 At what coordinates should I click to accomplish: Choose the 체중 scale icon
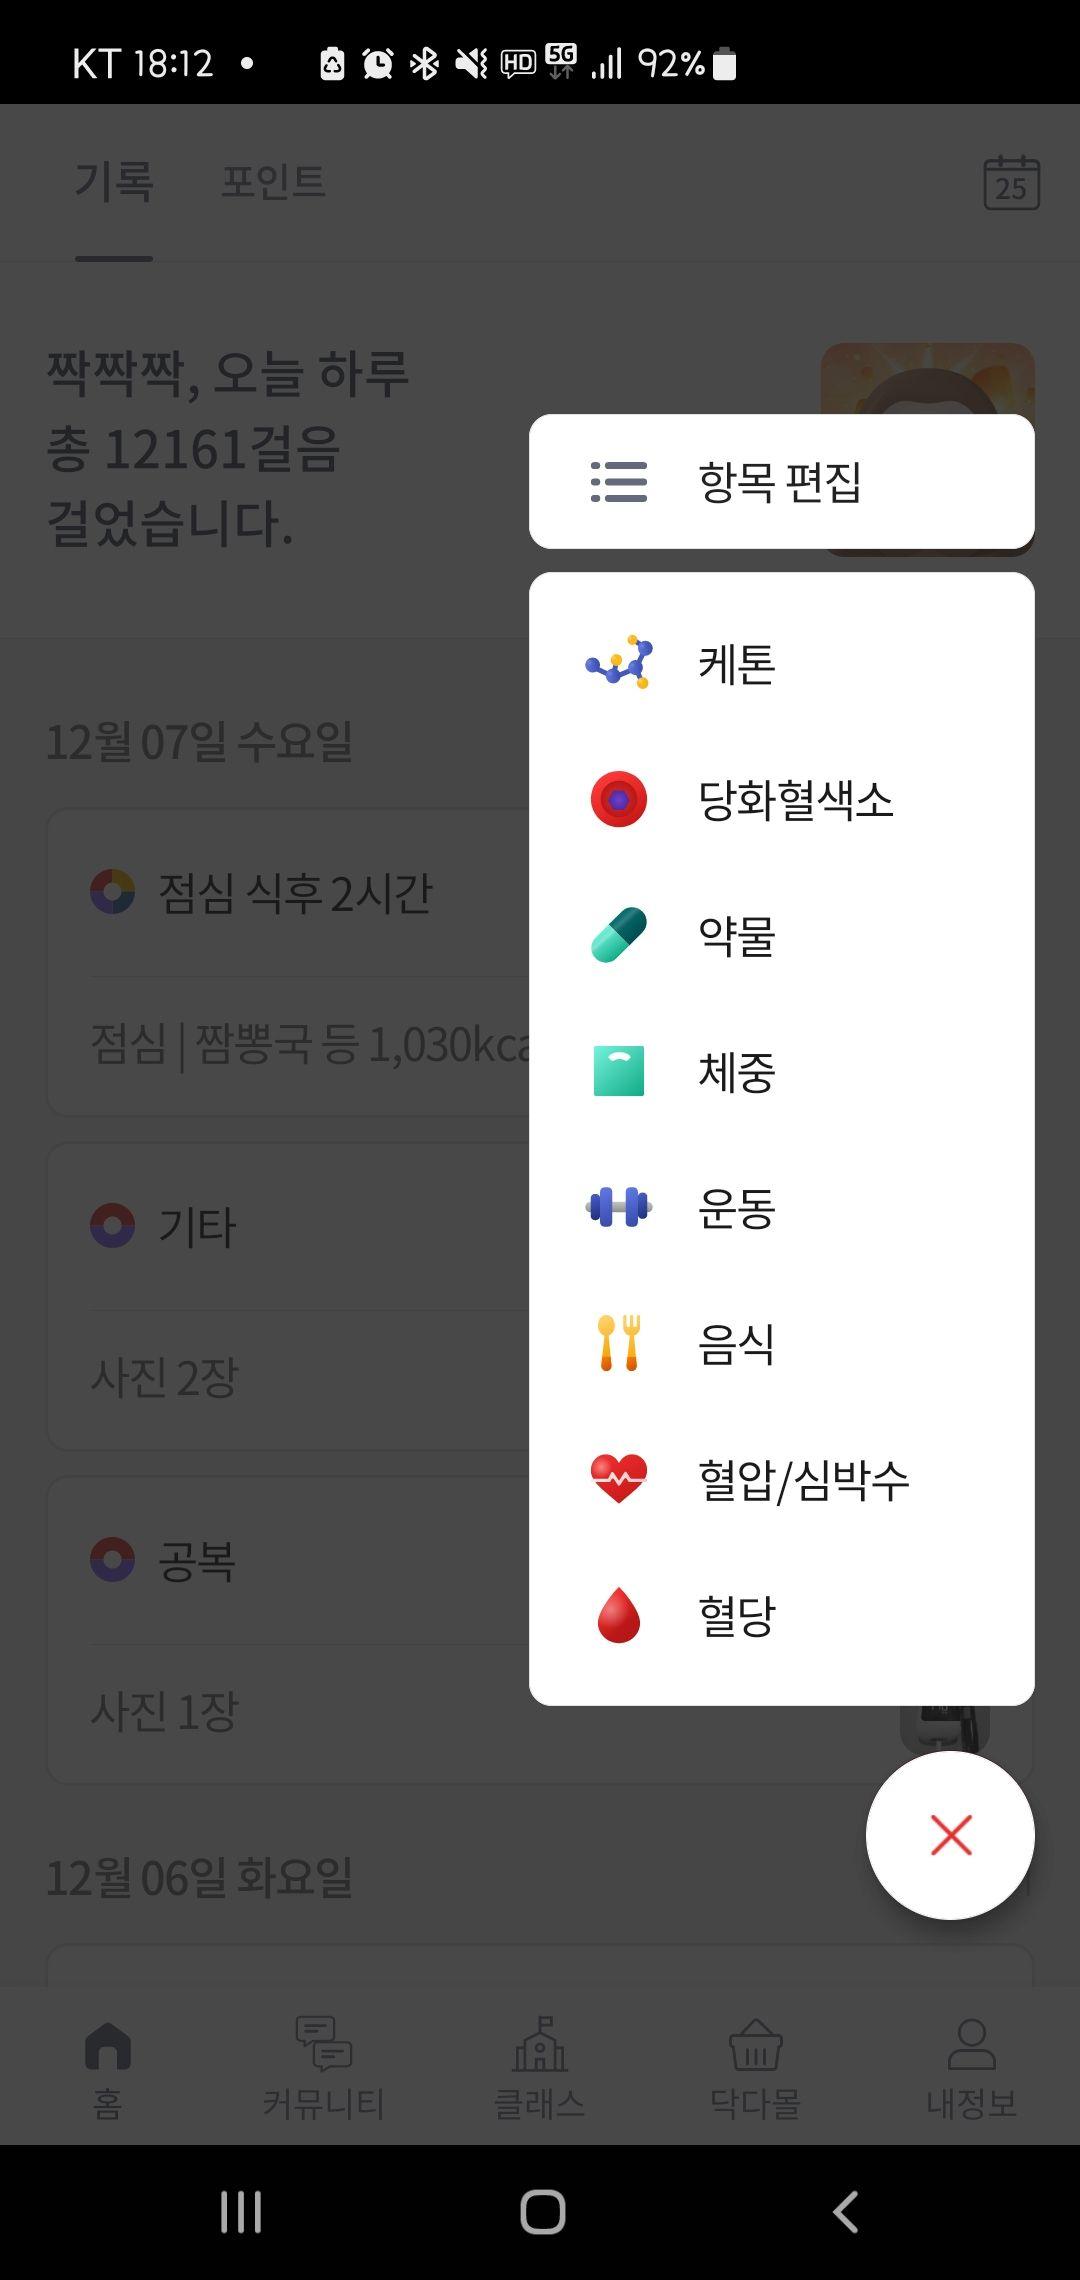tap(619, 1071)
